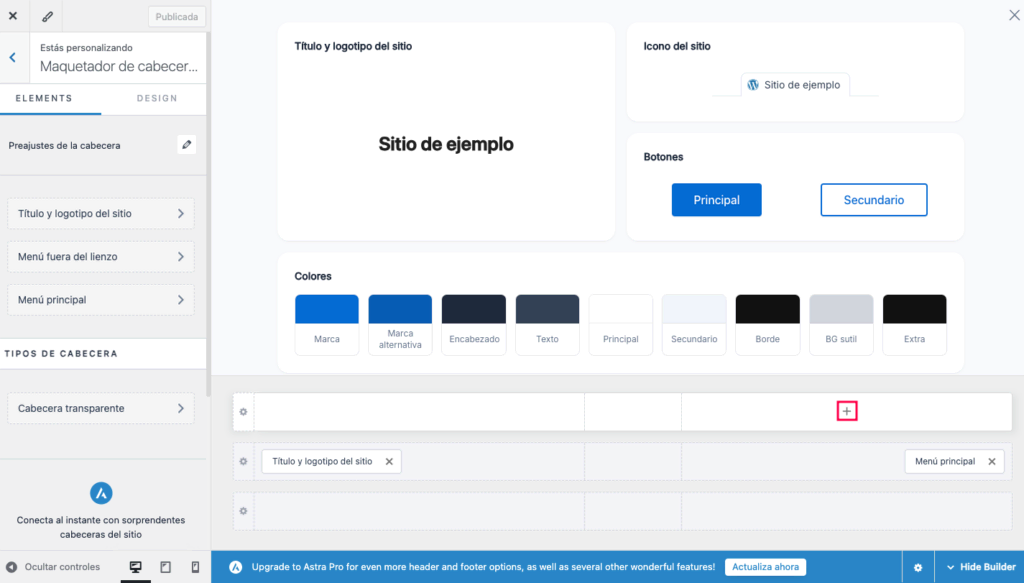
Task: Collapse builder using the 'Hide Builder' toggle
Action: click(981, 567)
